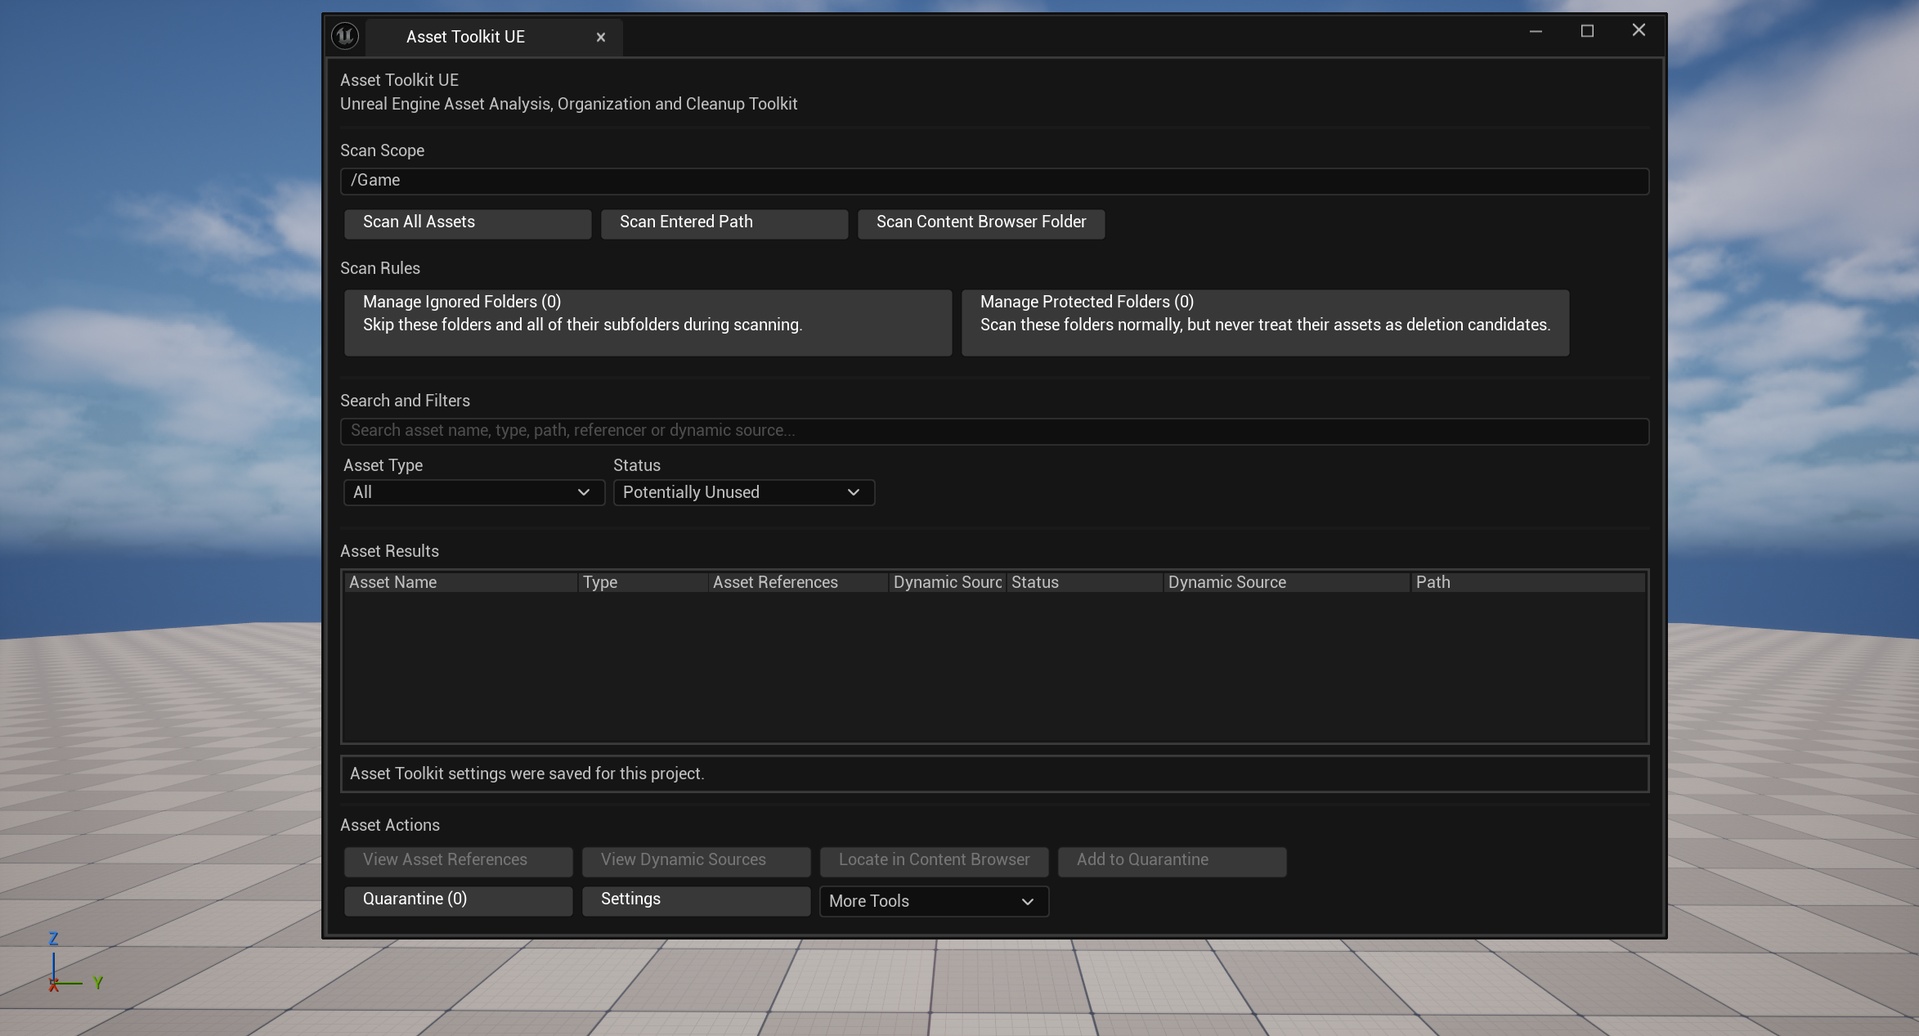1919x1036 pixels.
Task: Click the Unreal Engine Asset Analysis subtitle
Action: [569, 104]
